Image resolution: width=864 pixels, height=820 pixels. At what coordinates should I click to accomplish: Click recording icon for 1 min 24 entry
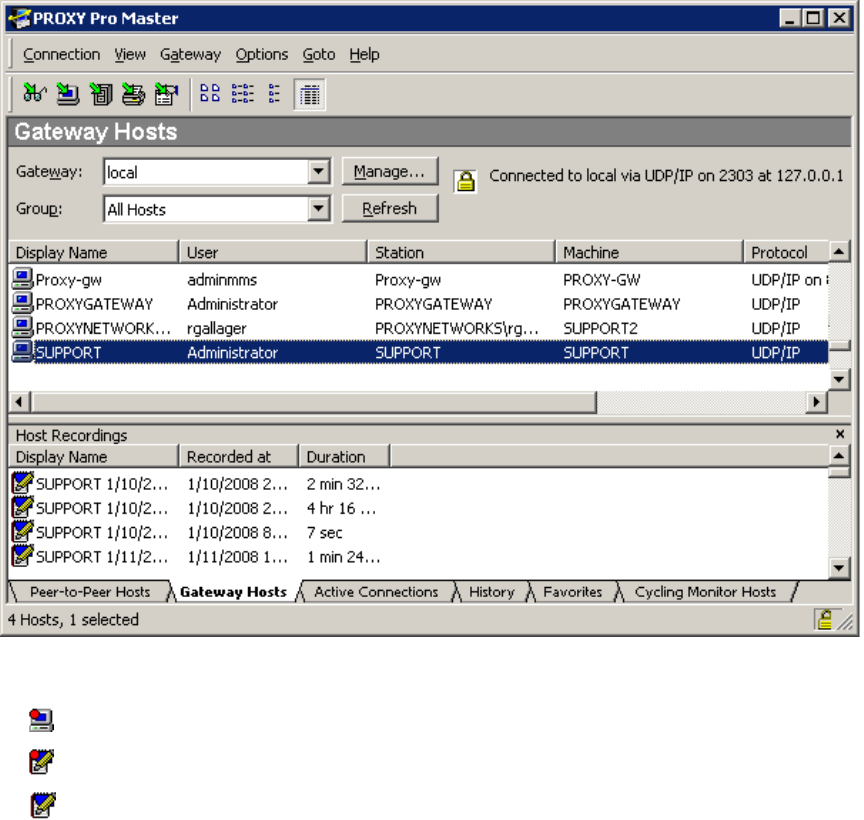coord(23,555)
